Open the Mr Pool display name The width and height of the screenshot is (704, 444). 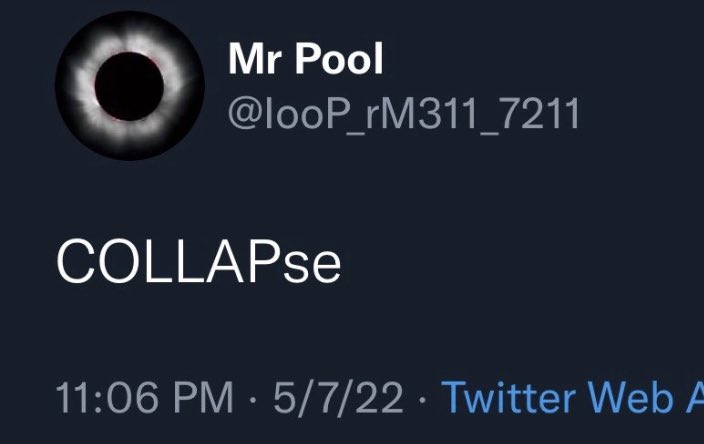pos(305,58)
